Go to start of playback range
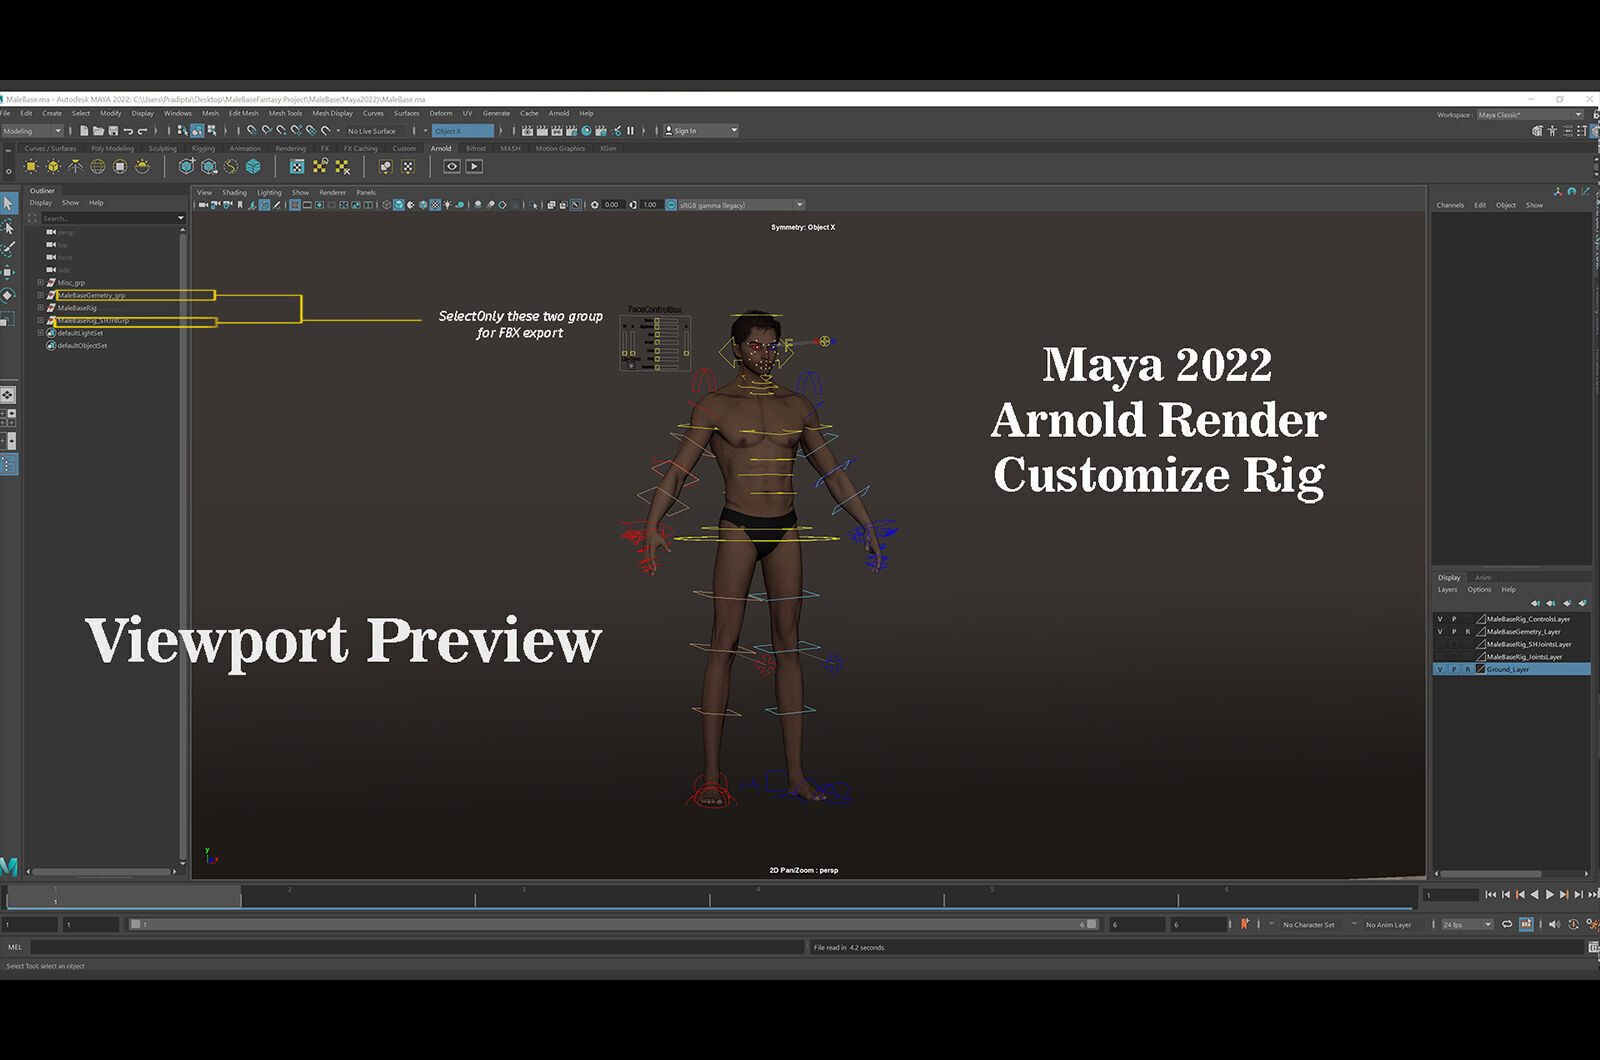 [1491, 895]
